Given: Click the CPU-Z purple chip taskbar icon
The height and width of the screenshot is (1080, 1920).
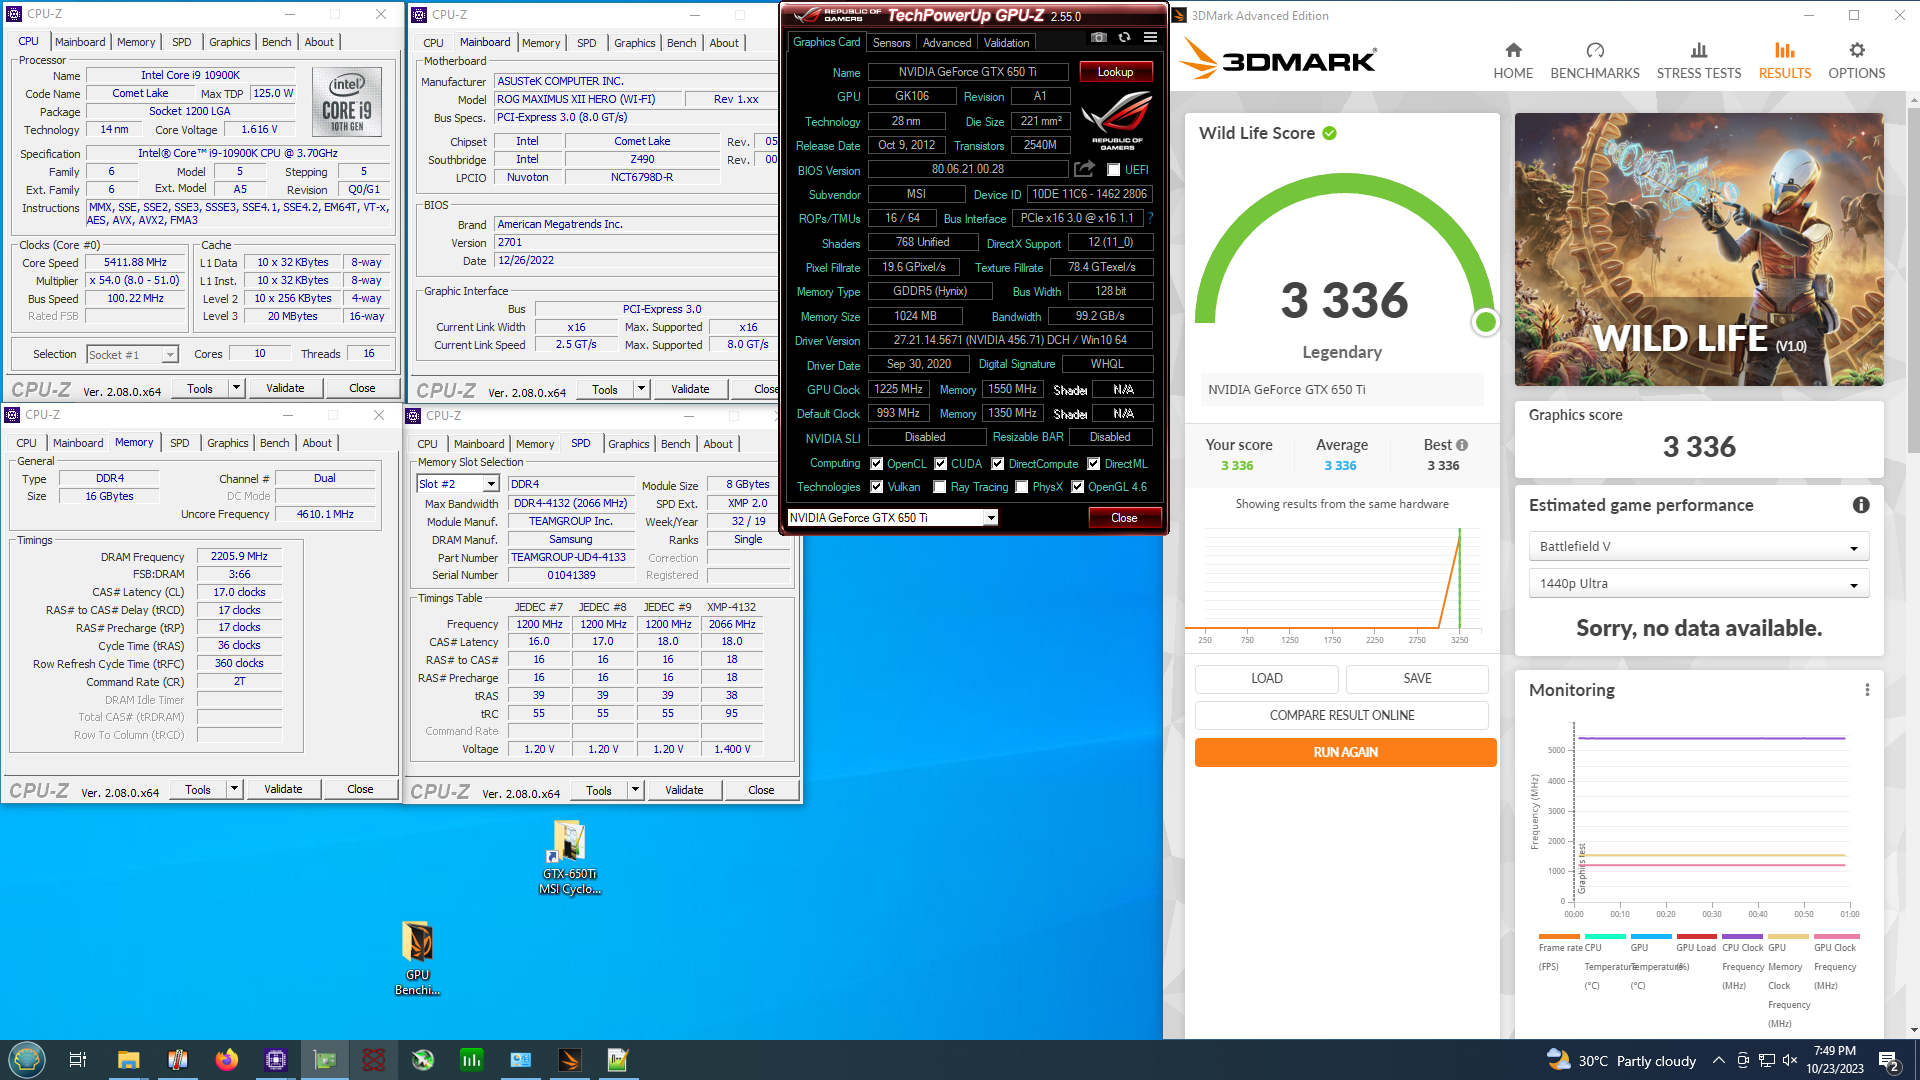Looking at the screenshot, I should pos(276,1060).
